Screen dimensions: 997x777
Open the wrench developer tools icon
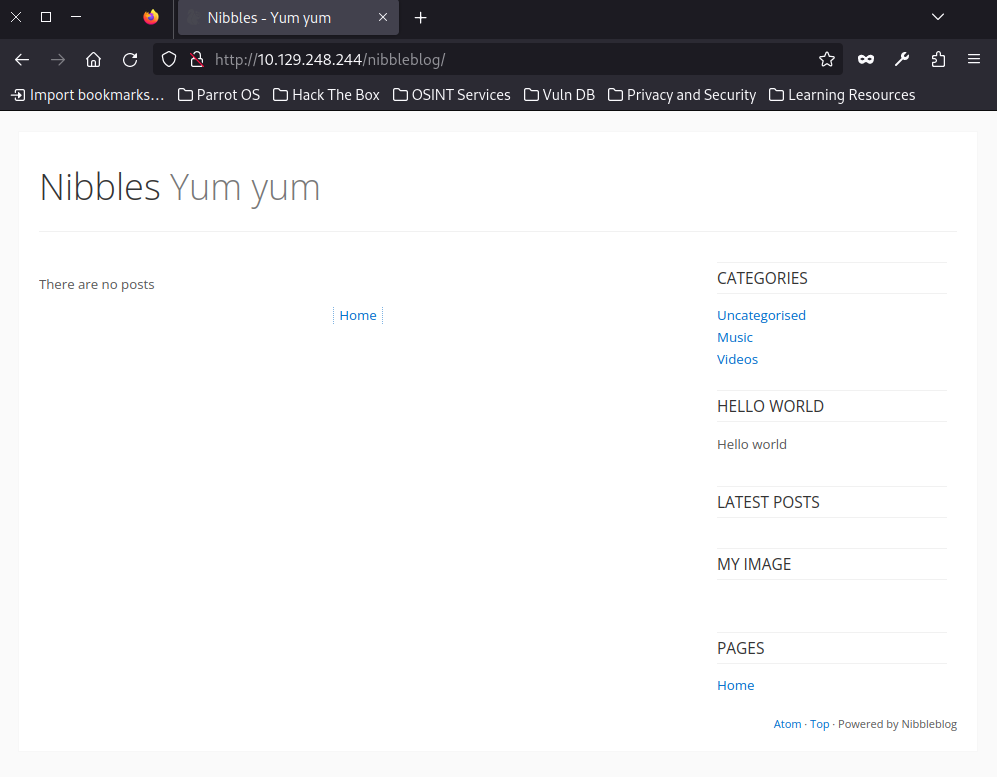902,60
